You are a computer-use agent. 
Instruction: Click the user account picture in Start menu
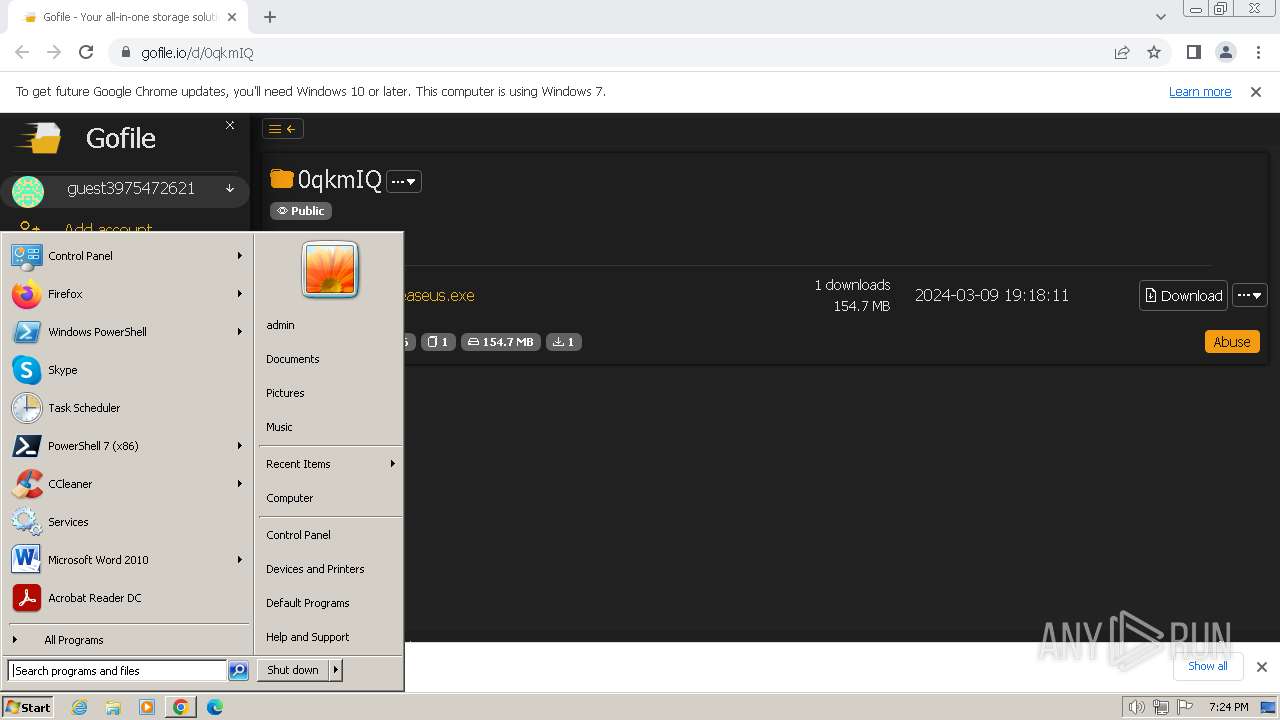pyautogui.click(x=330, y=270)
